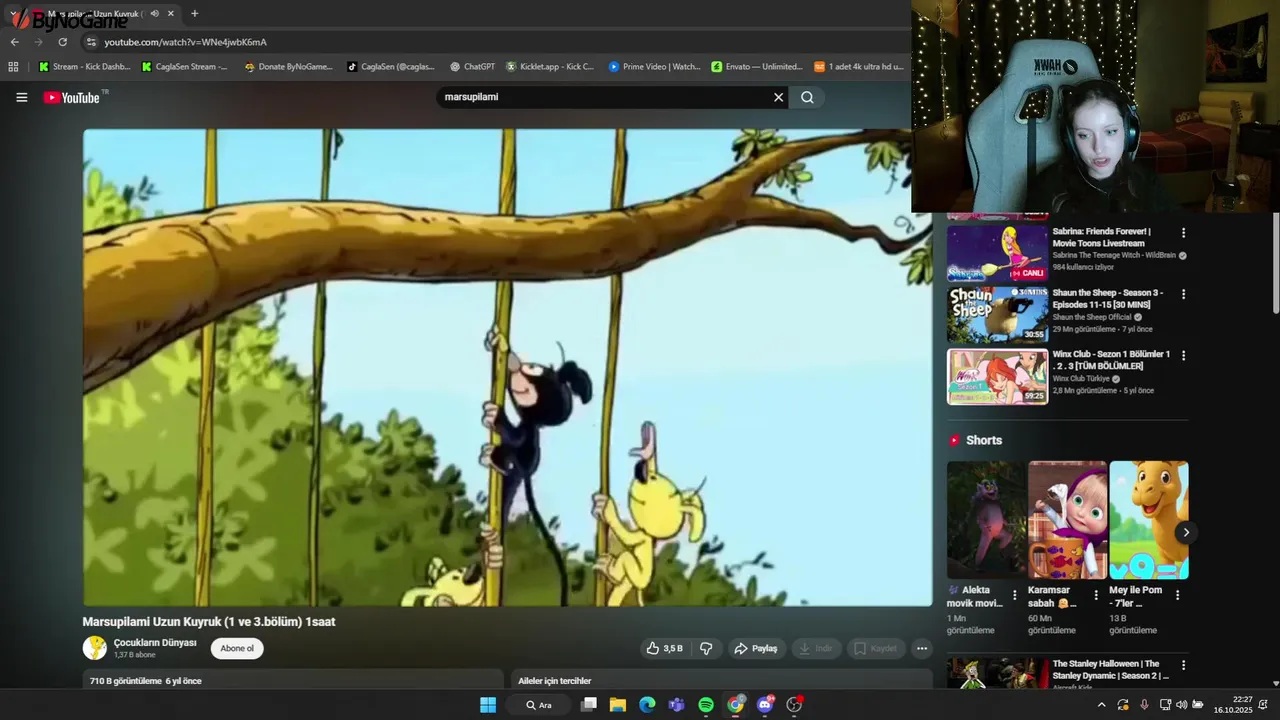The width and height of the screenshot is (1280, 720).
Task: Open the YouTube hamburger guide menu
Action: coord(21,97)
